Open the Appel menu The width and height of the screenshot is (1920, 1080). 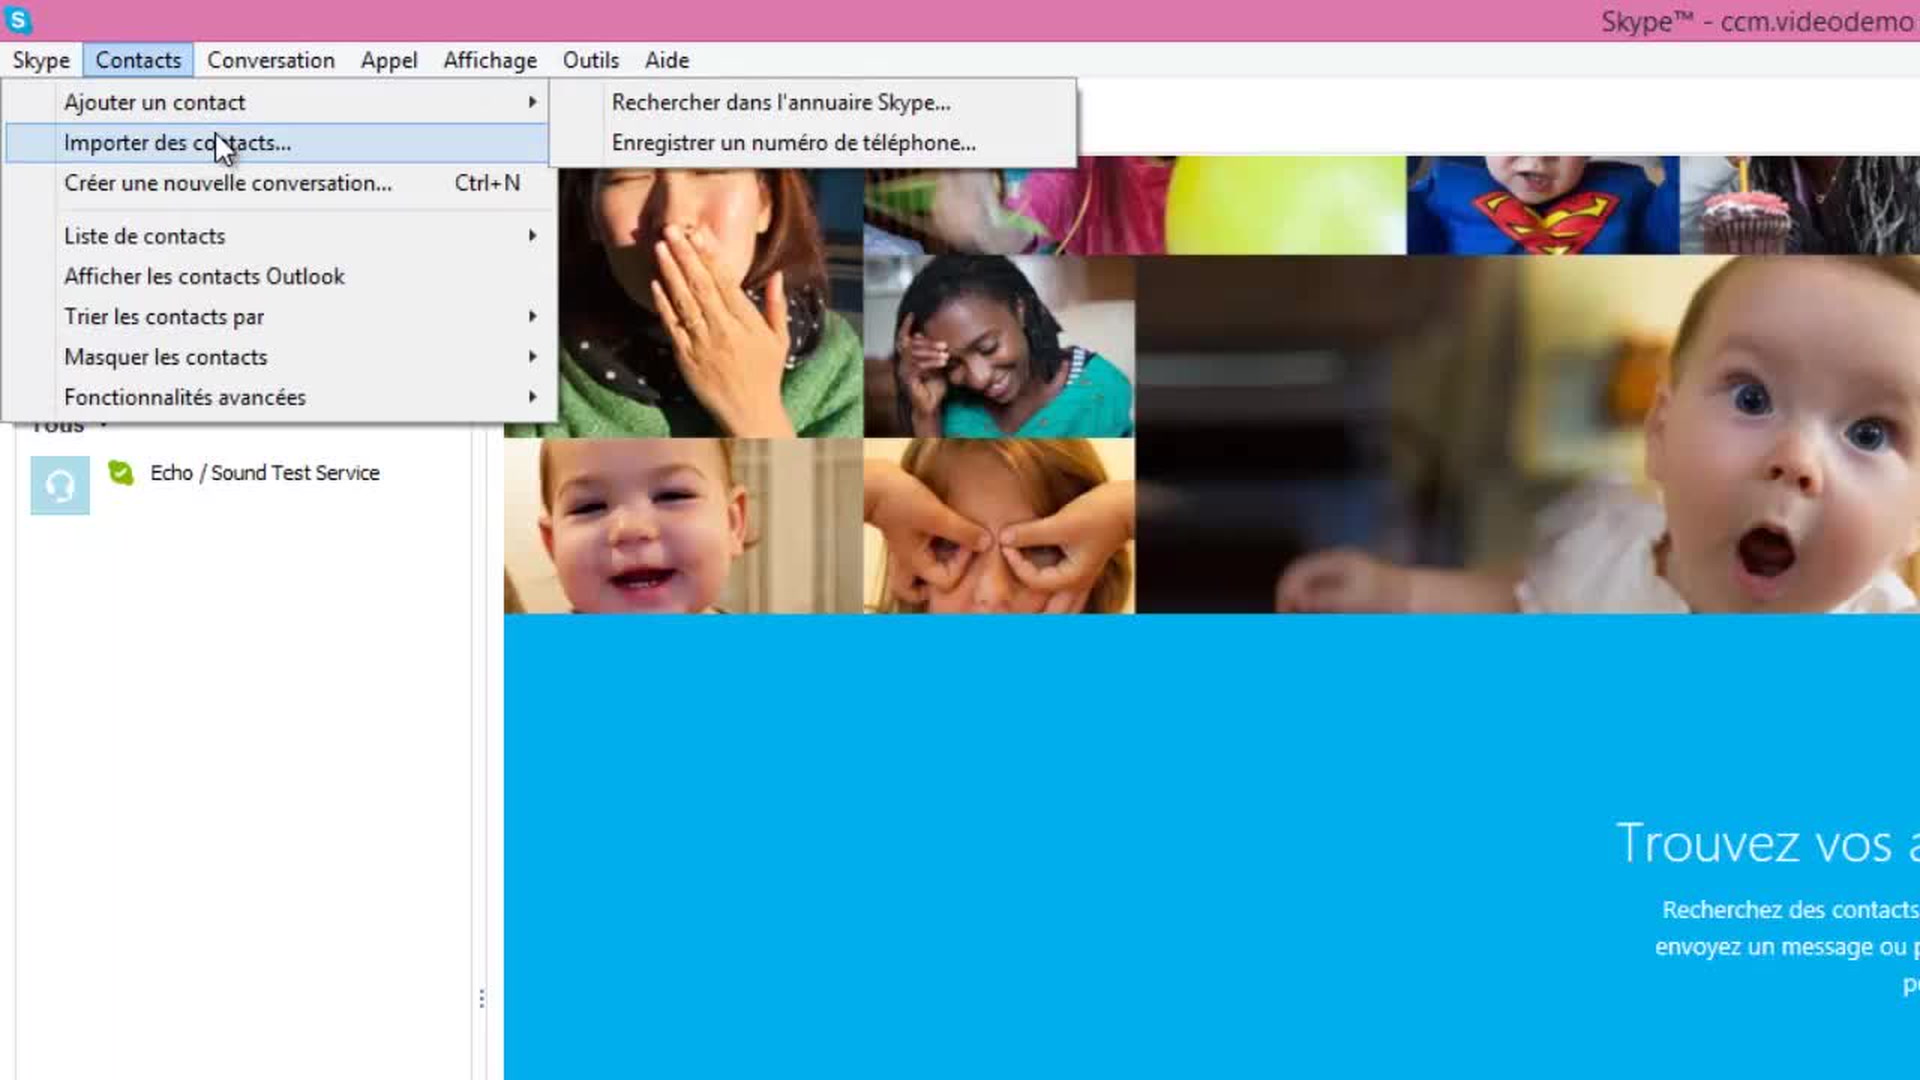click(x=388, y=60)
